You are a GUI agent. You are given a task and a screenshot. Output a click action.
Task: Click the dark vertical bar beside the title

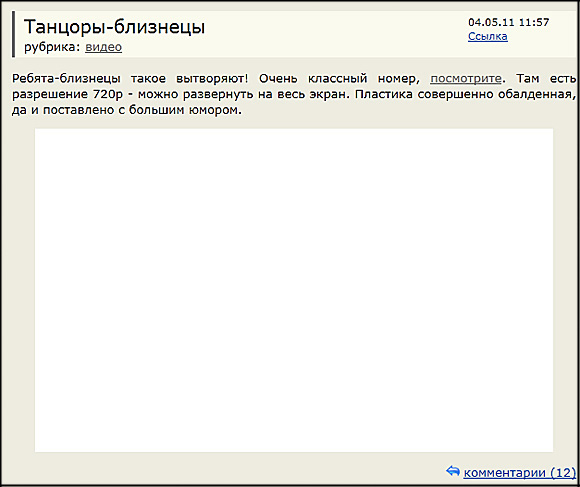(x=14, y=34)
